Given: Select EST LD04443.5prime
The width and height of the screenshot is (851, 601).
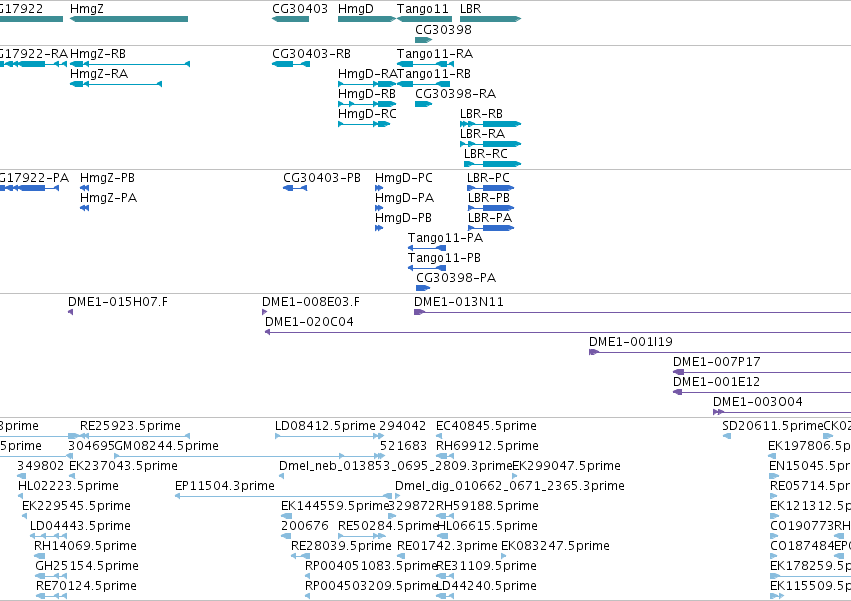Looking at the screenshot, I should tap(80, 526).
